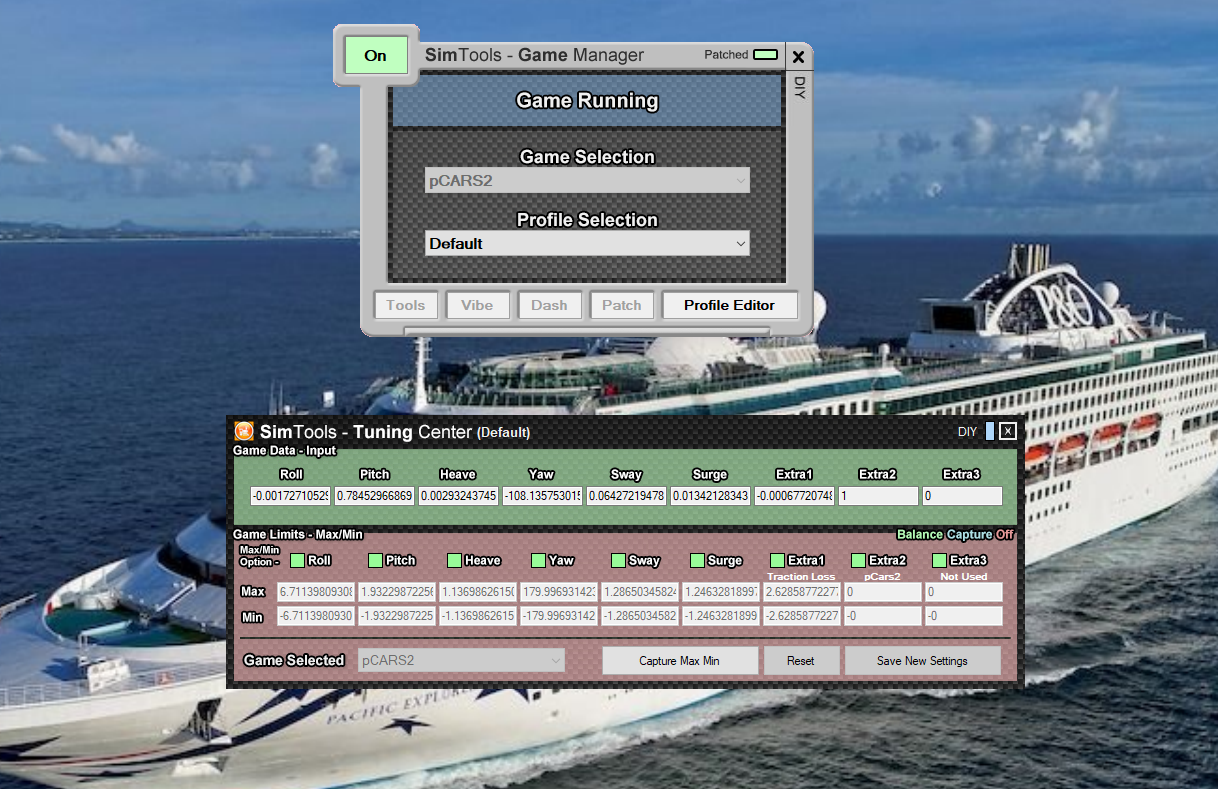This screenshot has height=789, width=1218.
Task: Open the Game Selection dropdown showing pCARS2
Action: (587, 181)
